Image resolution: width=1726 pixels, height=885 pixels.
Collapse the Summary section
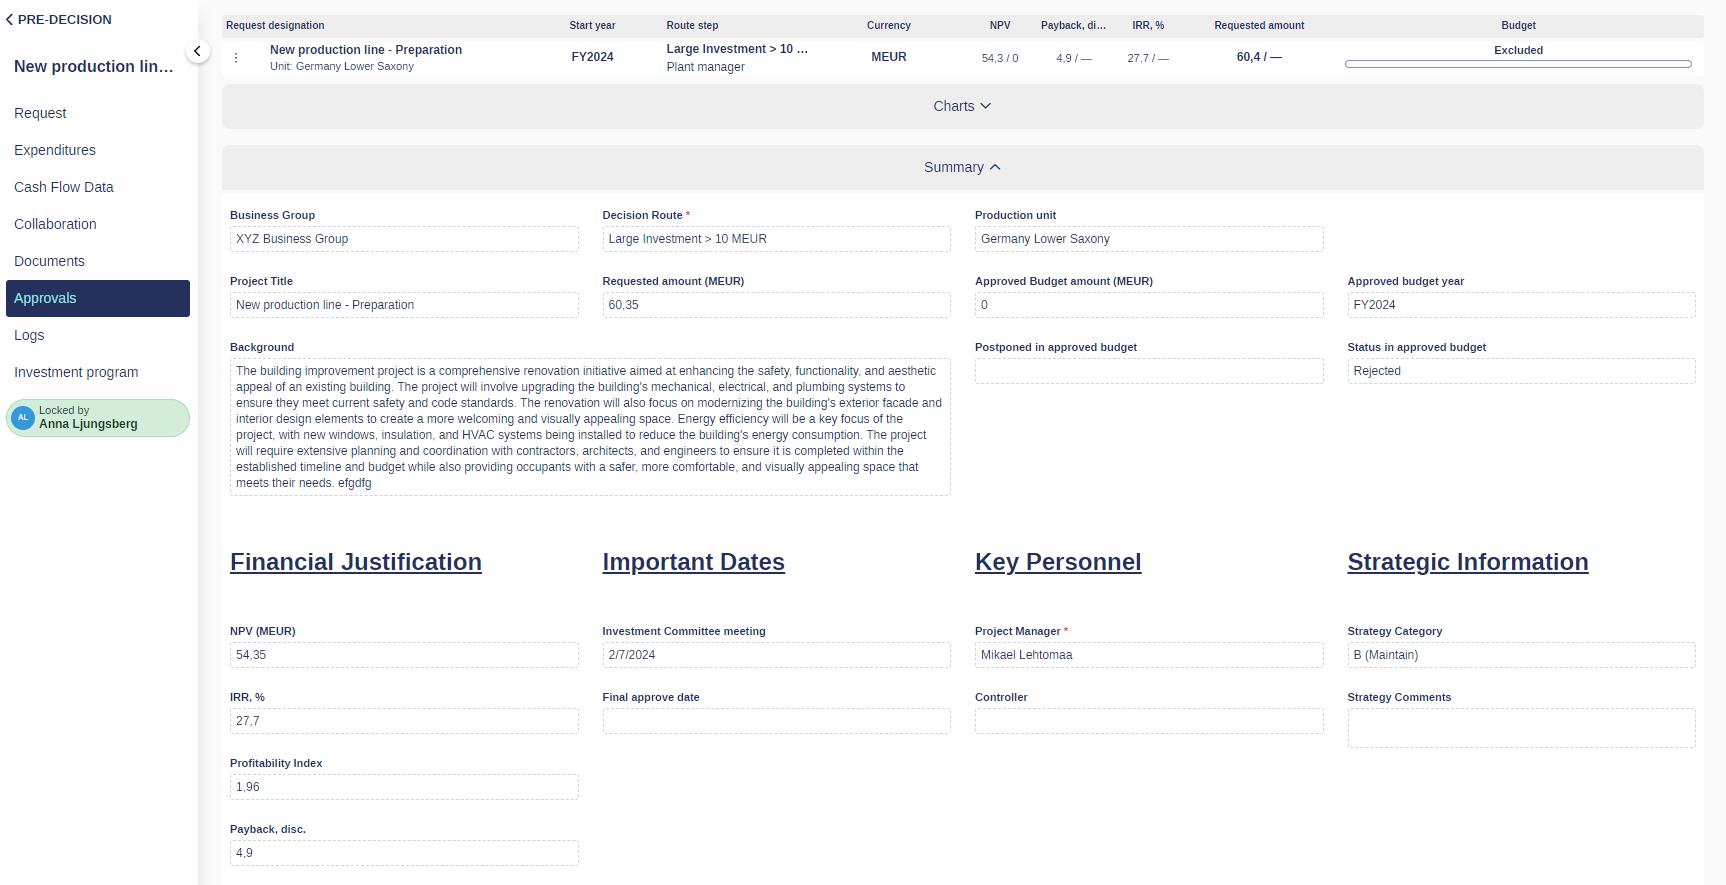pos(961,167)
